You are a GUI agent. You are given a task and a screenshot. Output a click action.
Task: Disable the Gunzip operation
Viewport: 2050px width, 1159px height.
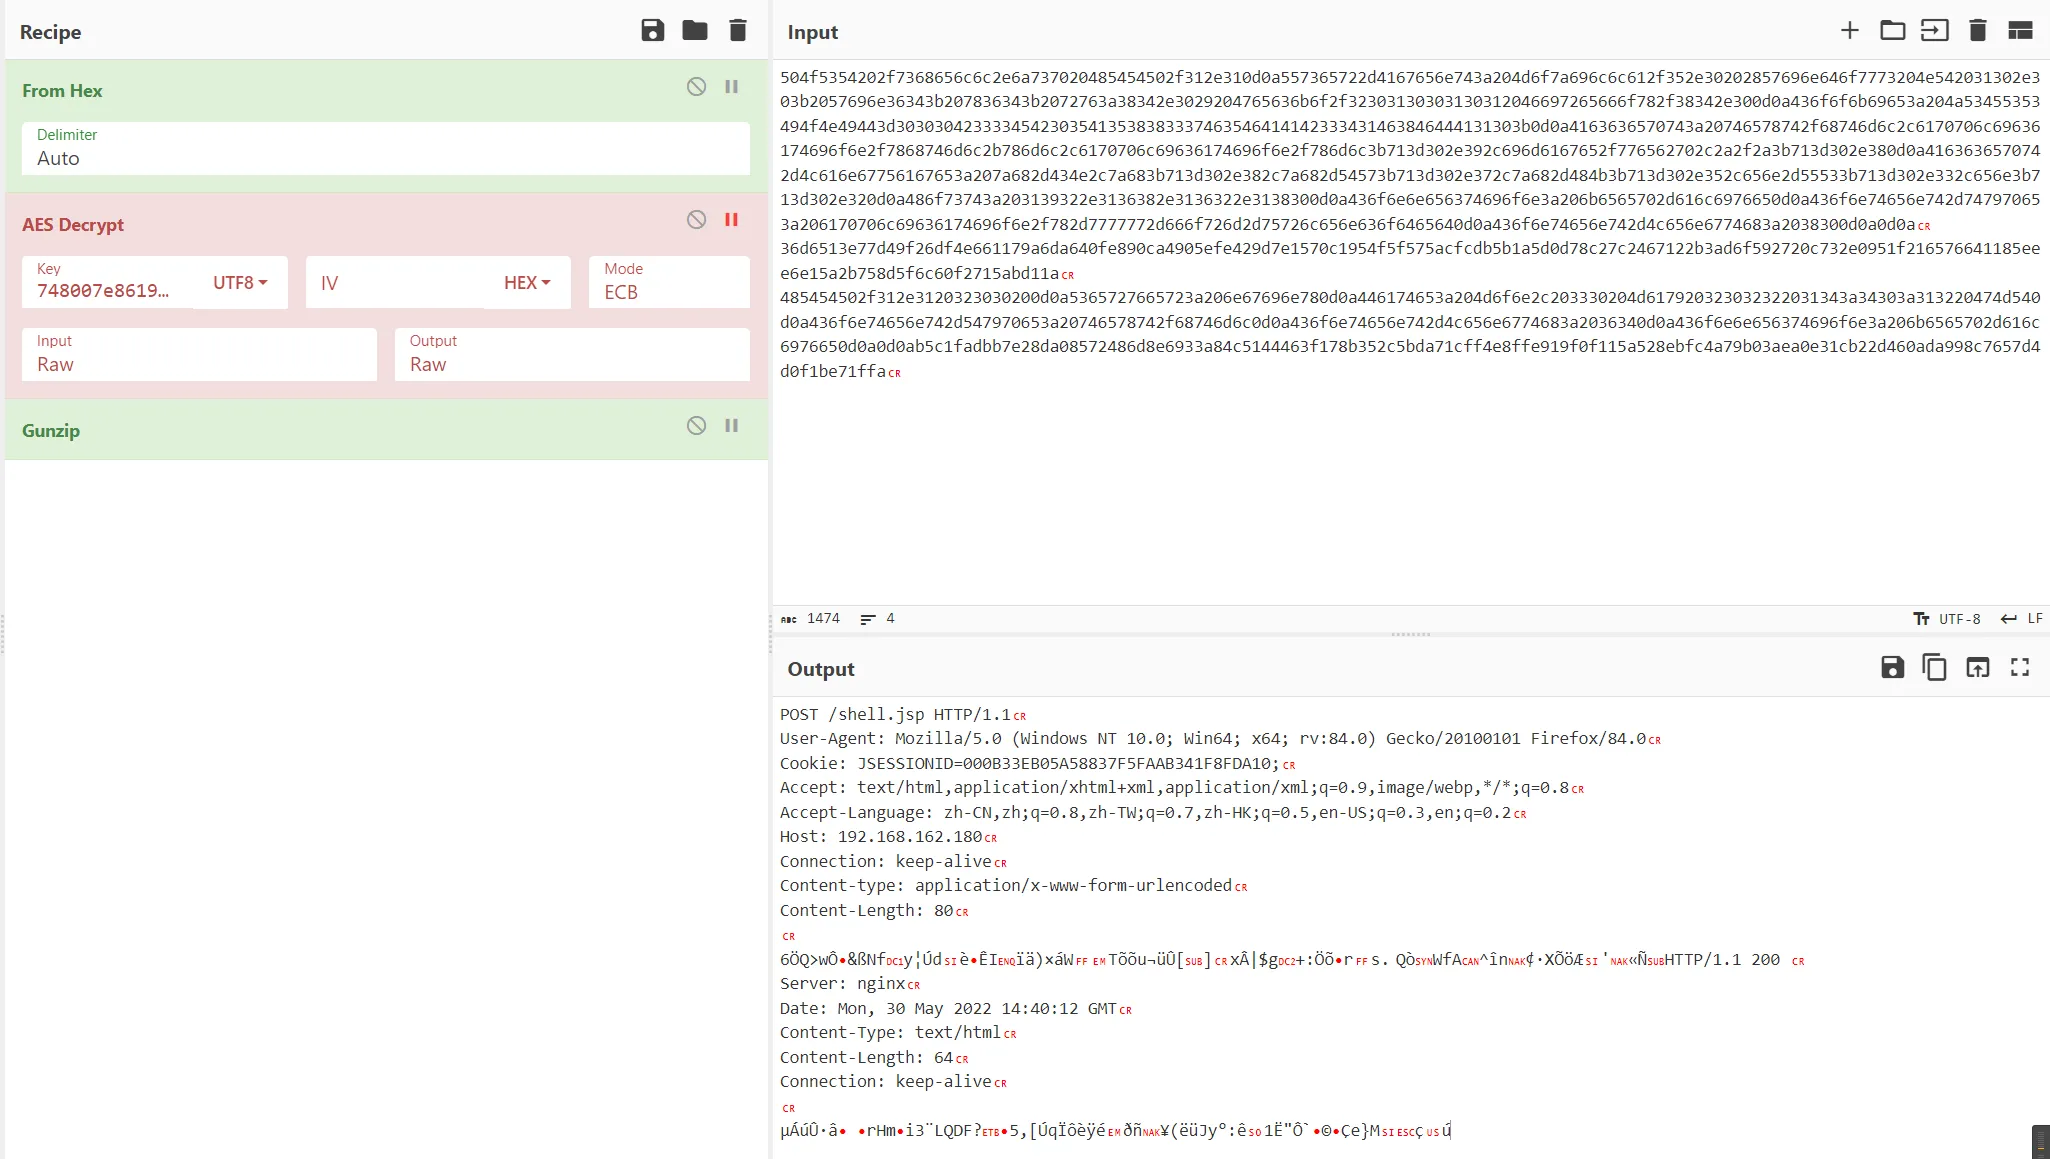697,426
